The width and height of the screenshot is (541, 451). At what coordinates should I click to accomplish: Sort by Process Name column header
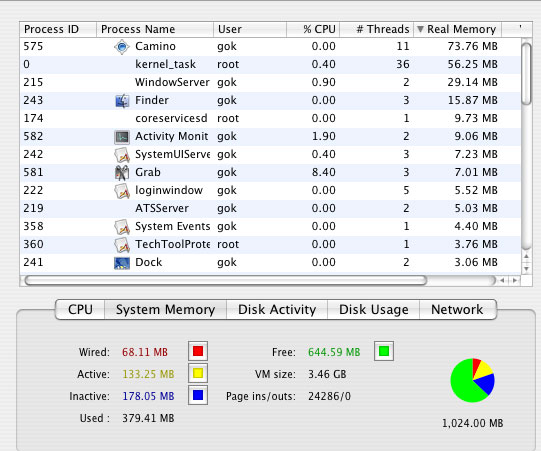(x=155, y=29)
